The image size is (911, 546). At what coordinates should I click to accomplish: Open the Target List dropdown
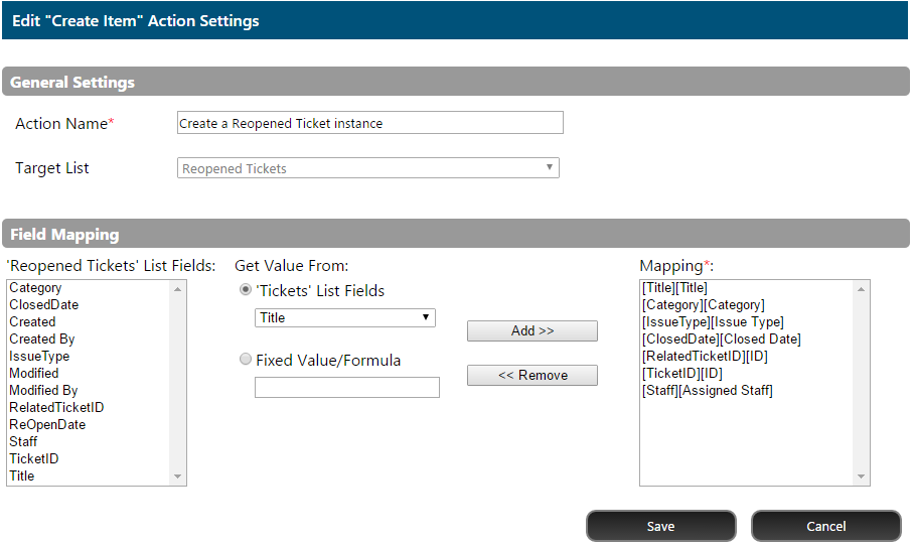point(368,168)
